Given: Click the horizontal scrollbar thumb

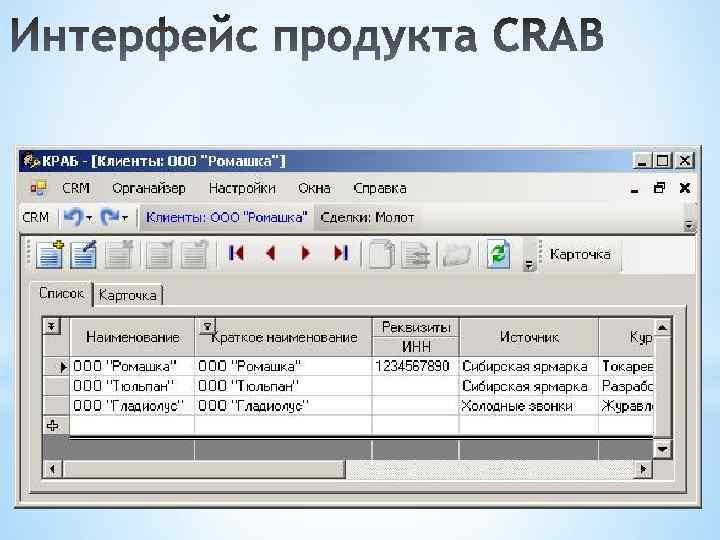Looking at the screenshot, I should pyautogui.click(x=203, y=469).
